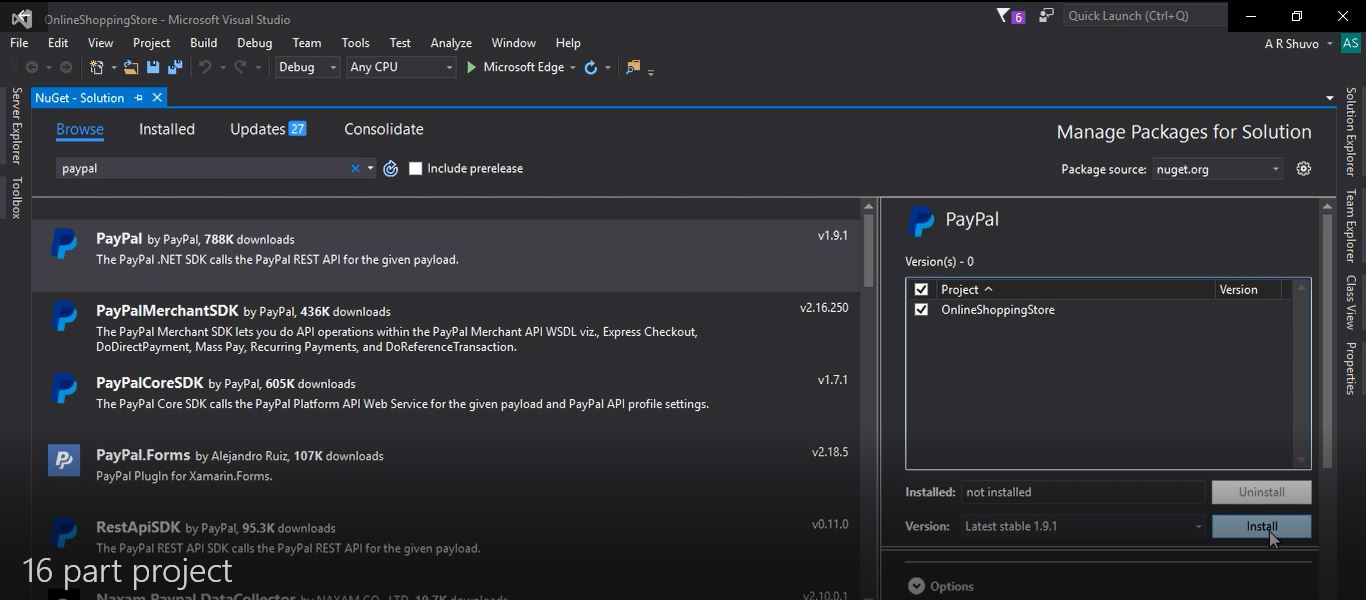Uncheck the OnlineShoppingStore project checkbox
This screenshot has height=600, width=1366.
coord(921,310)
